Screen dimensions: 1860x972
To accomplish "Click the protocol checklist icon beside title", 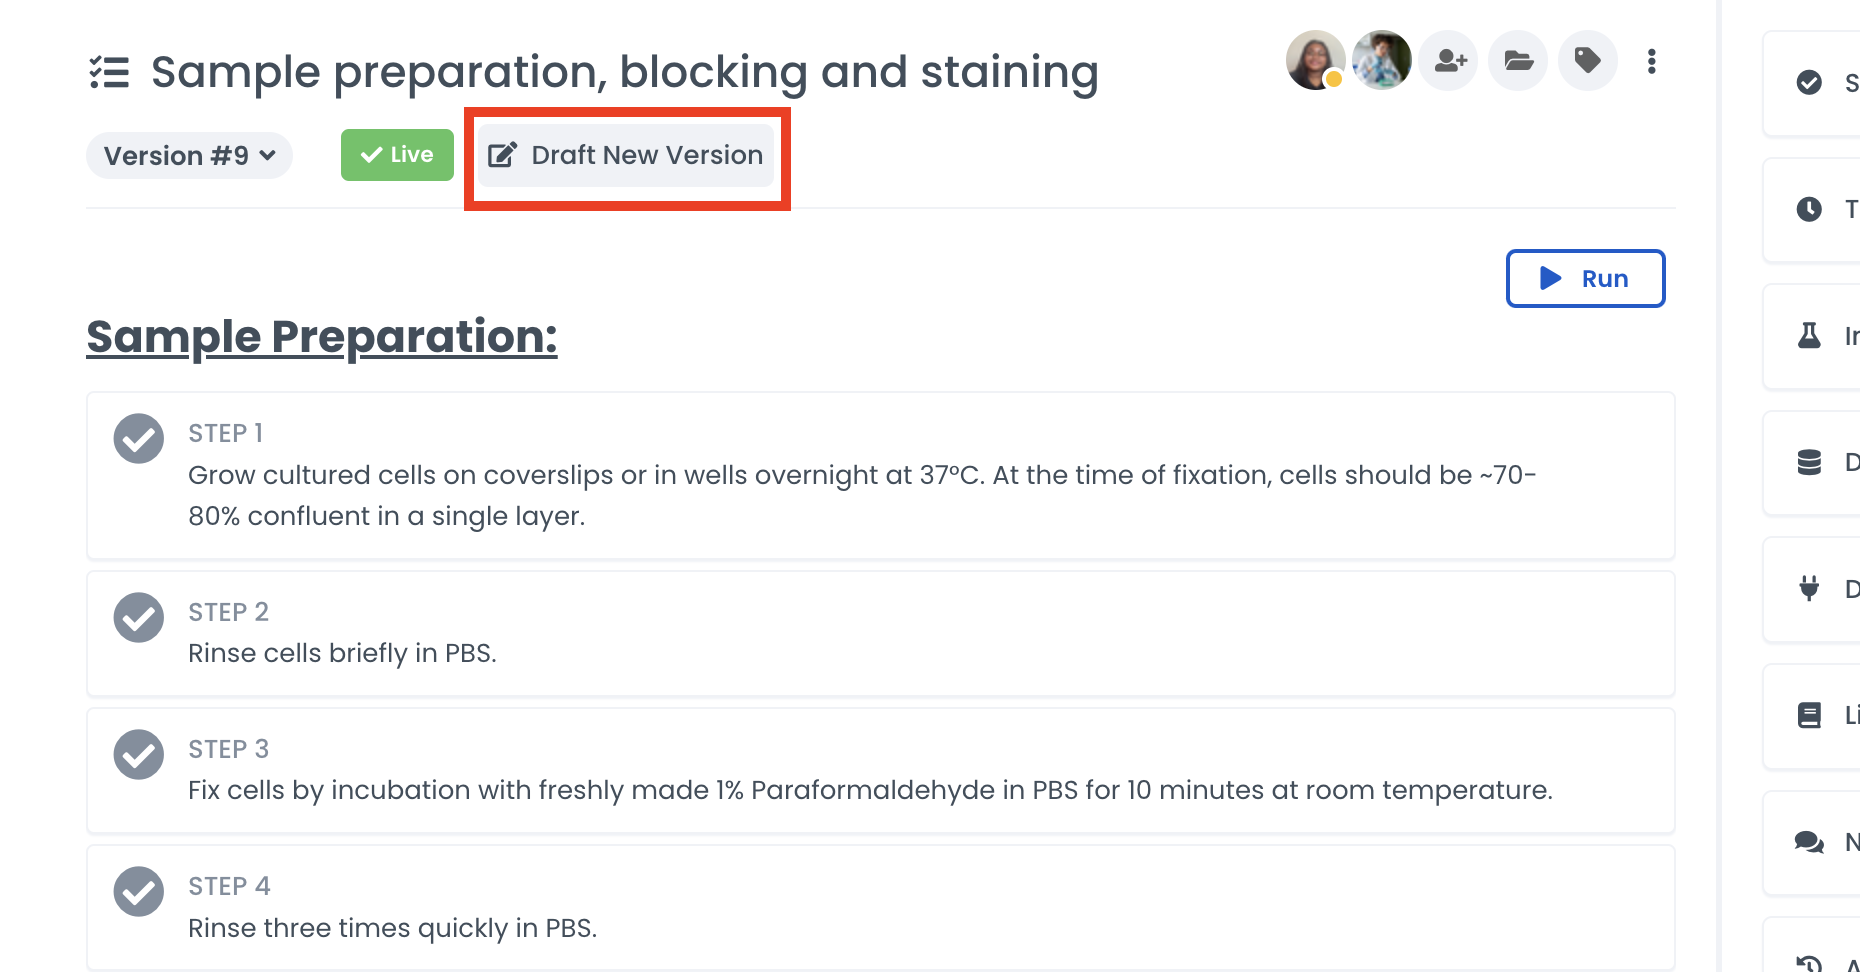I will (x=110, y=73).
